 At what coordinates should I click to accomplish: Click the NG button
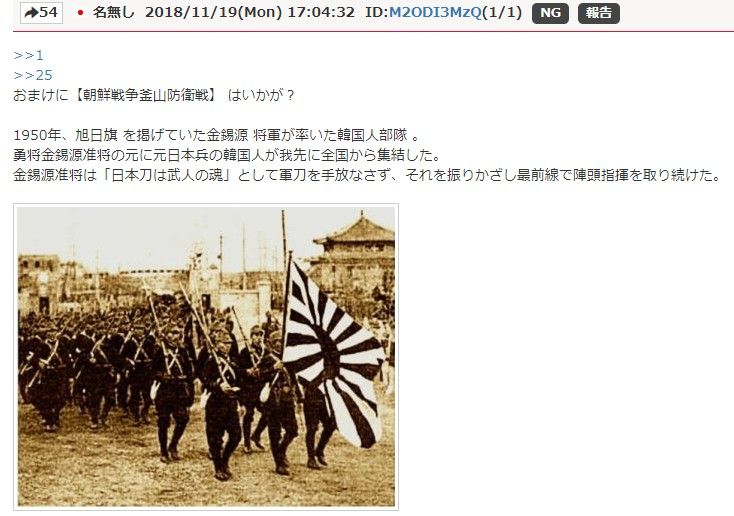point(550,13)
